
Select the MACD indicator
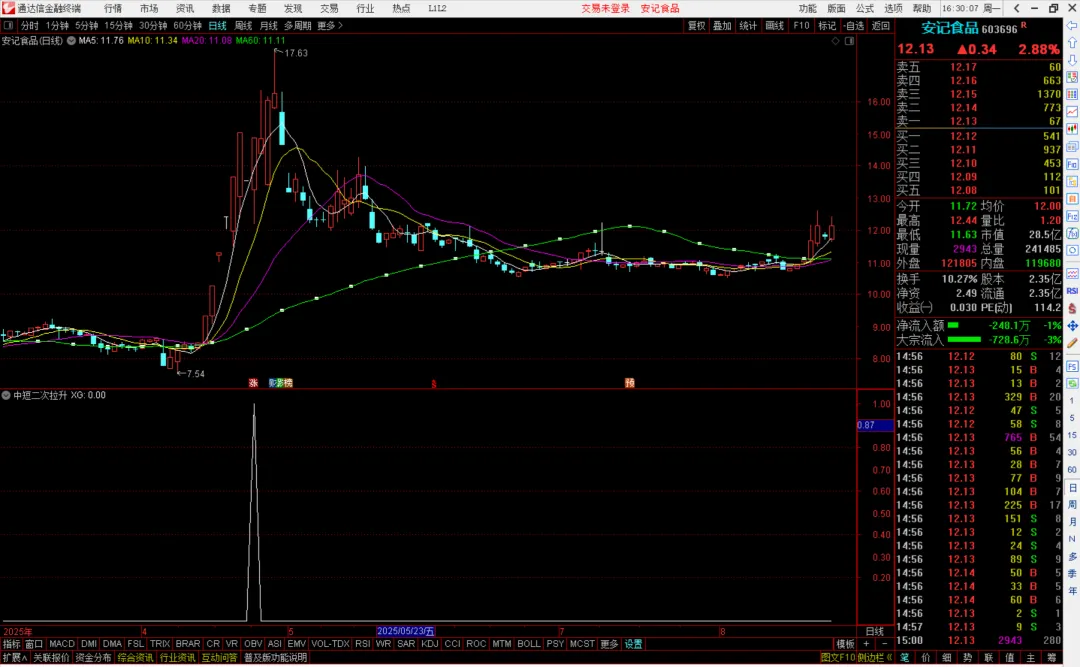click(x=61, y=644)
